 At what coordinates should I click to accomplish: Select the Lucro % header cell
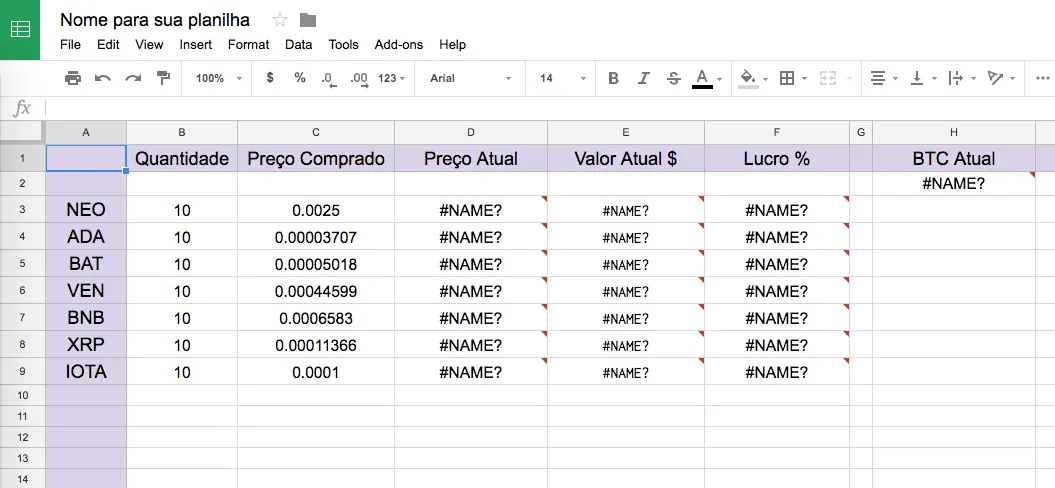(x=777, y=159)
